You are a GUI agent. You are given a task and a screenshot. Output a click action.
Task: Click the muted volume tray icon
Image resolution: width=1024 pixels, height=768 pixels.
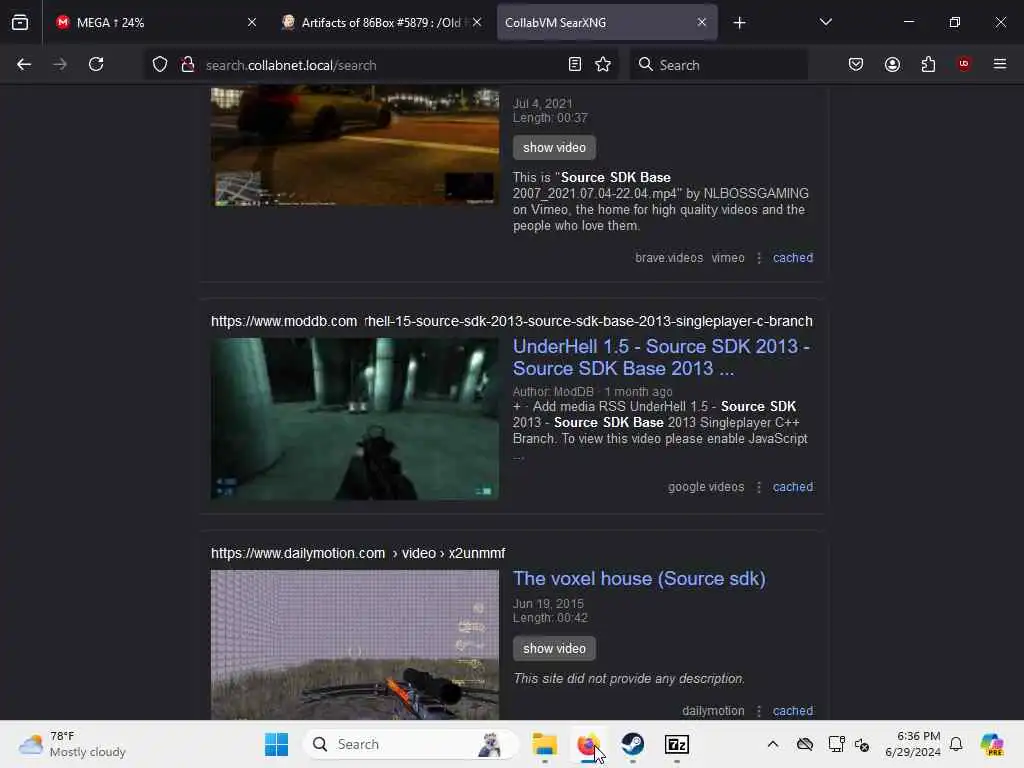(x=862, y=744)
